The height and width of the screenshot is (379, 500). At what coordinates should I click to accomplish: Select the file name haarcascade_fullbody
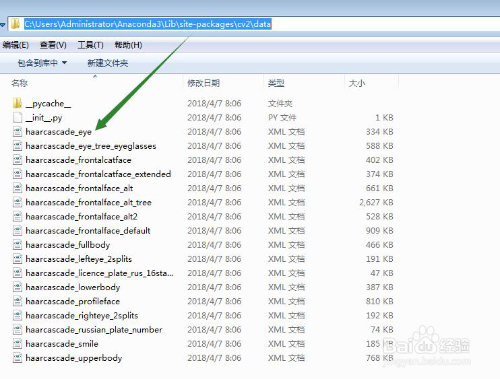pos(68,245)
